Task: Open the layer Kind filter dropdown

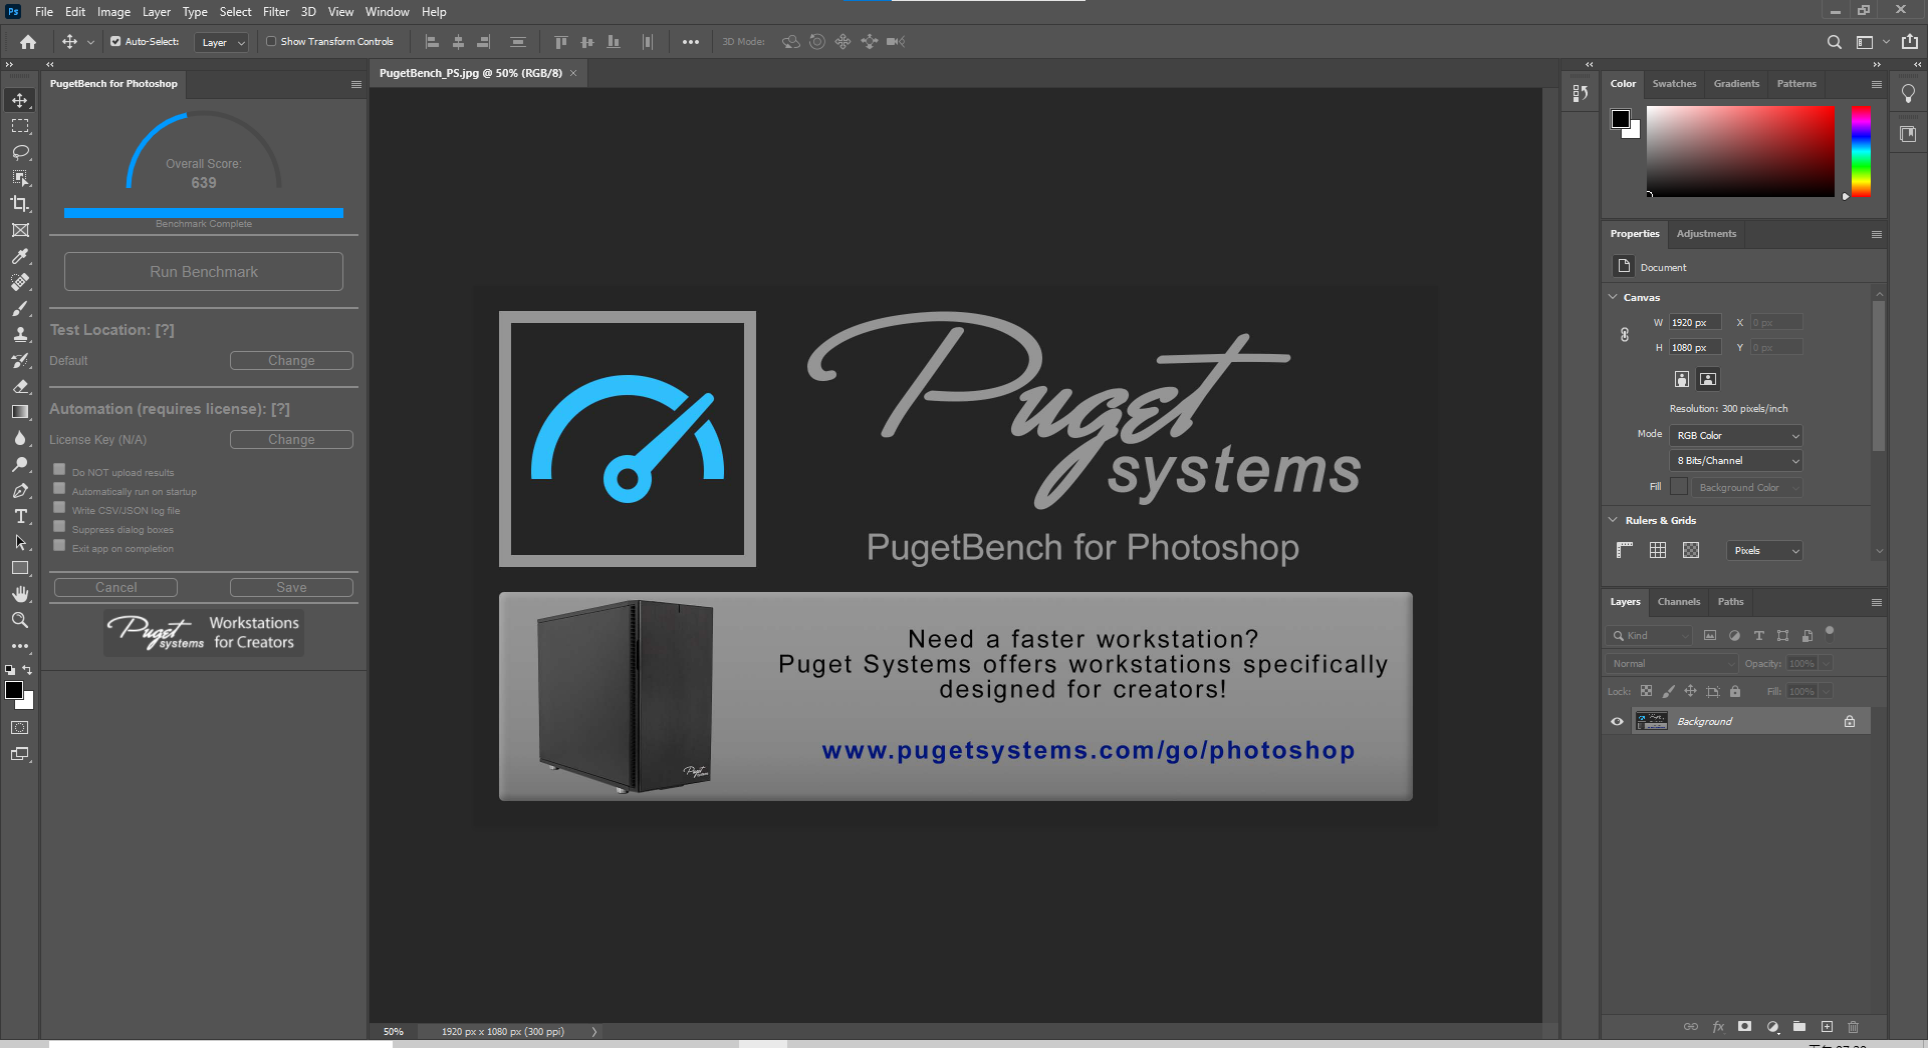Action: click(x=1649, y=635)
